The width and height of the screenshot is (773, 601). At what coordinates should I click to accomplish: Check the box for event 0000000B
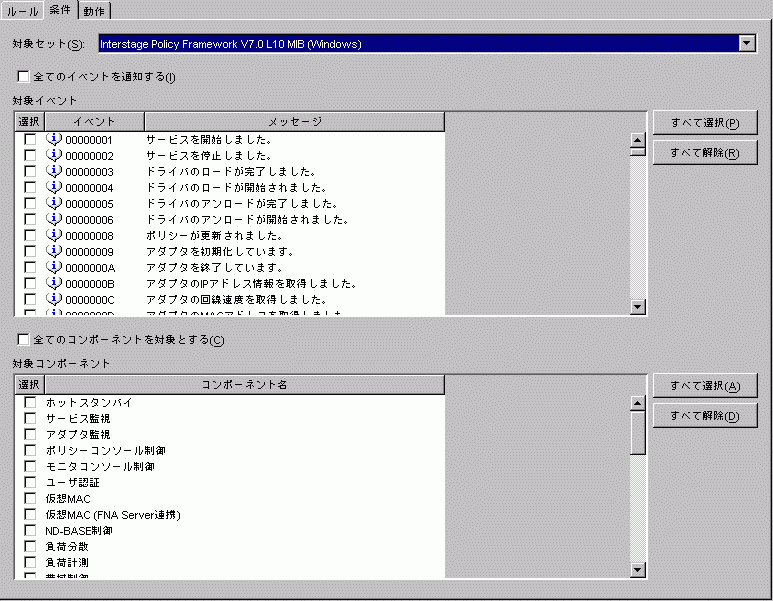[30, 283]
